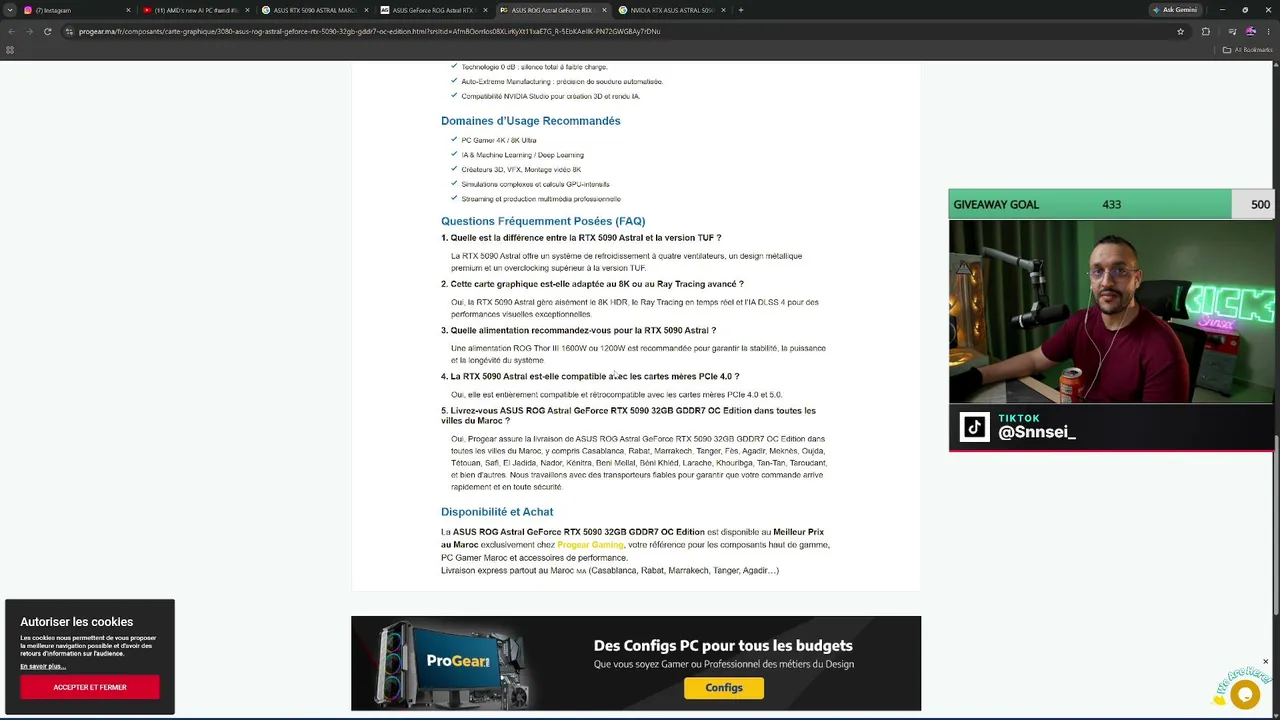Click the Ask Gemini button

pyautogui.click(x=1175, y=10)
